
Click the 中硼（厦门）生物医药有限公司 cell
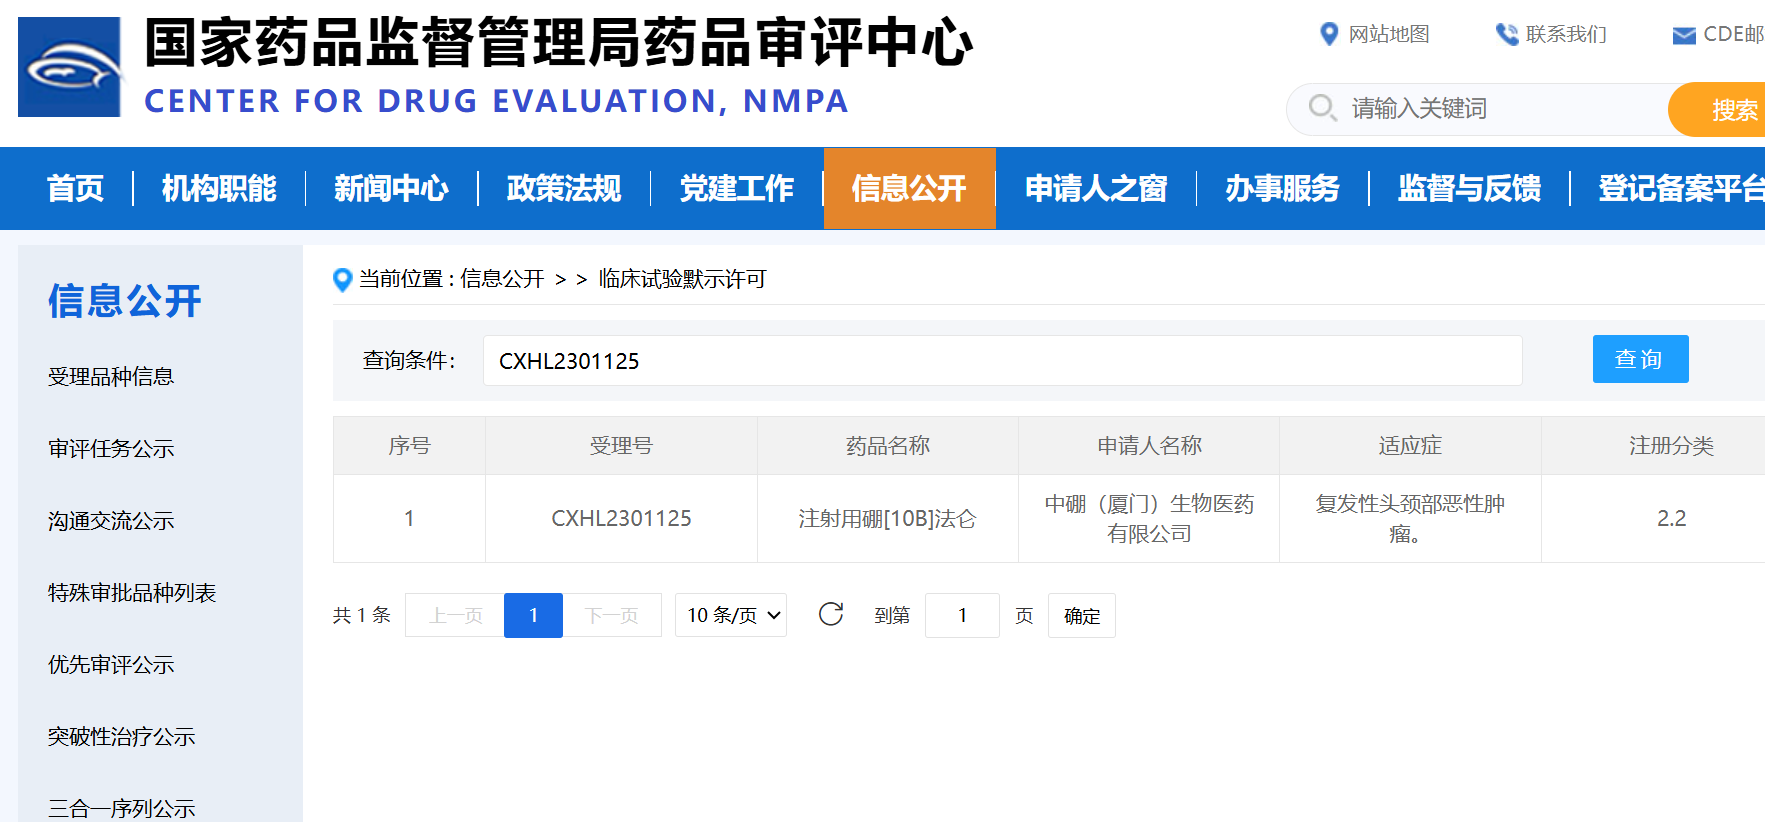click(x=1149, y=518)
